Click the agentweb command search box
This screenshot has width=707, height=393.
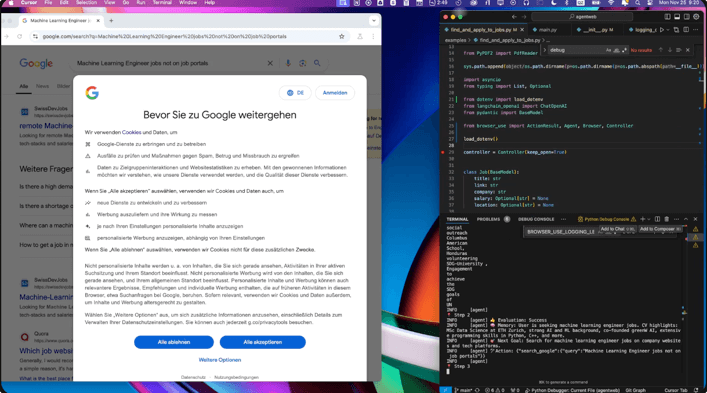(582, 17)
